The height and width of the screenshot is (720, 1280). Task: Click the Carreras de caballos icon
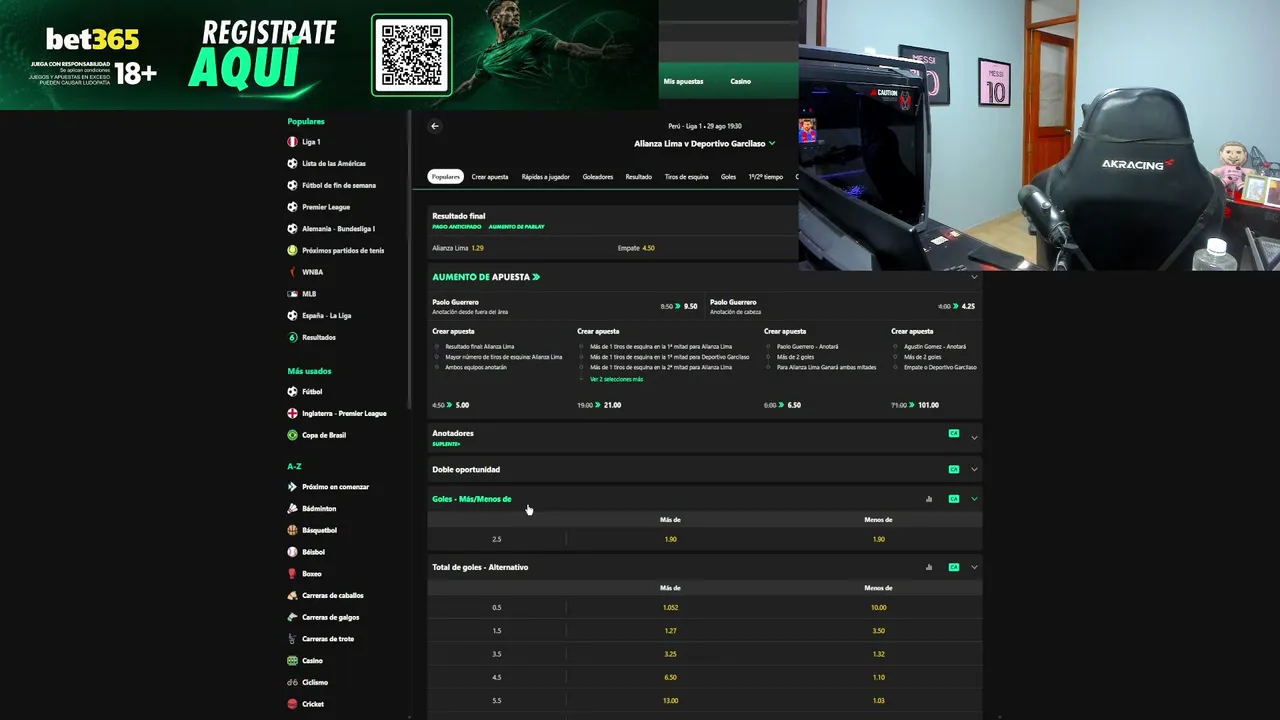click(292, 596)
